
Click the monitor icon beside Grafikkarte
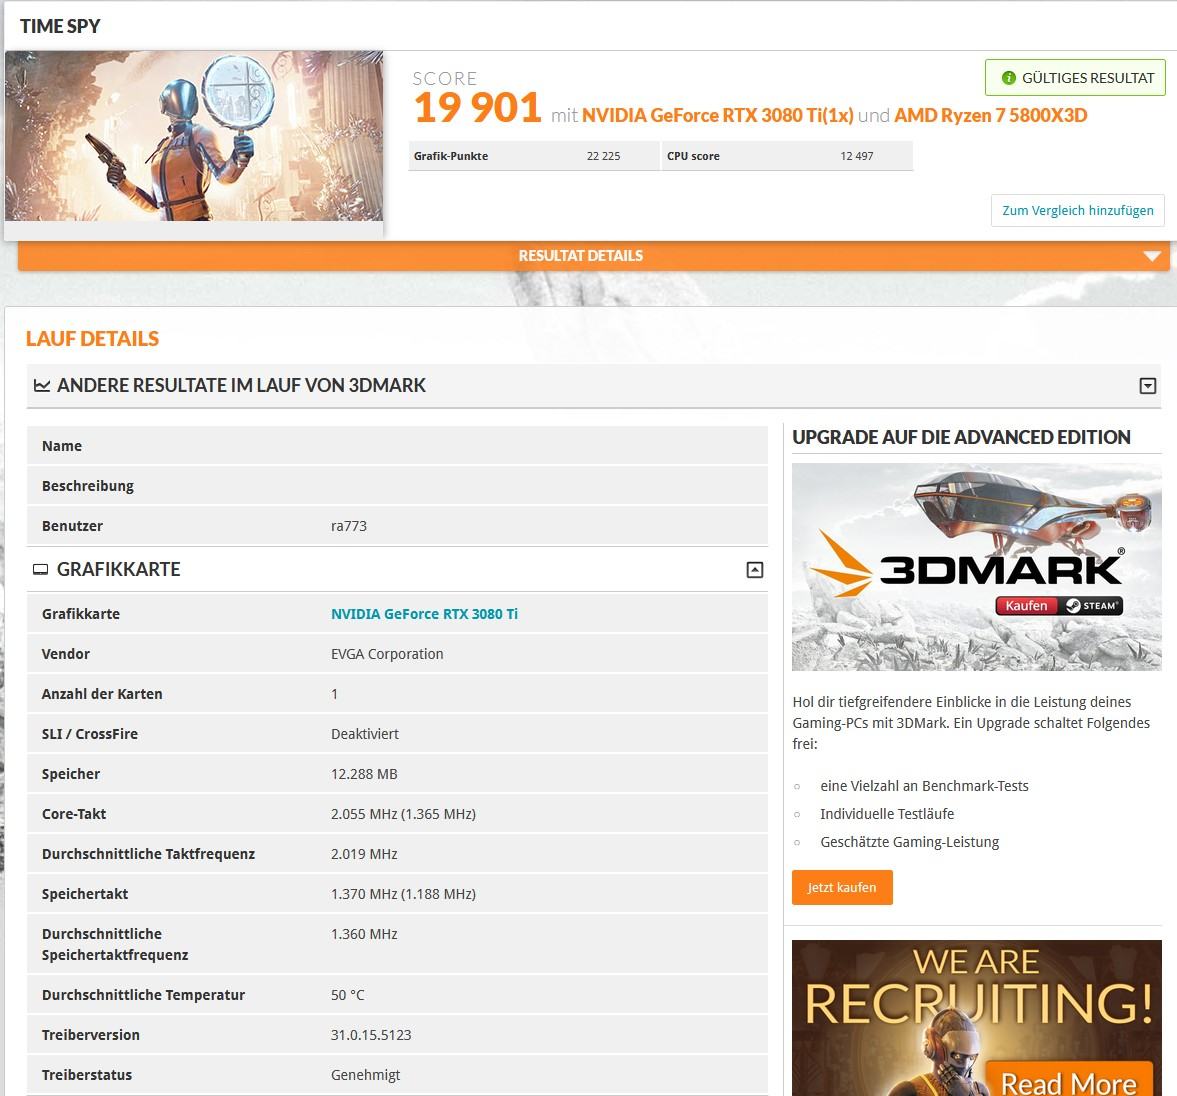(41, 570)
